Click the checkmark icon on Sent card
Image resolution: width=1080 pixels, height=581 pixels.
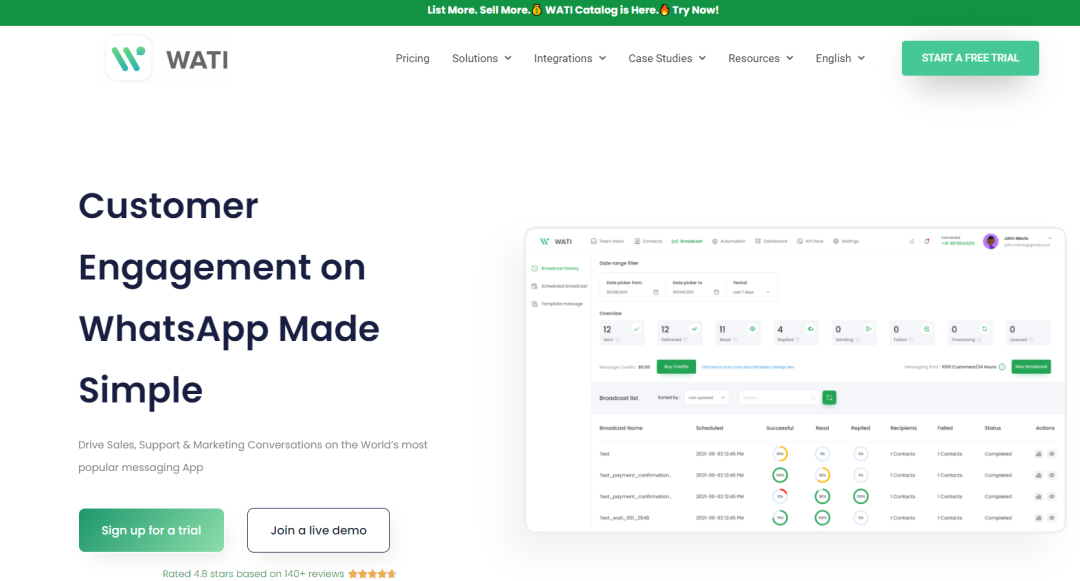tap(636, 329)
